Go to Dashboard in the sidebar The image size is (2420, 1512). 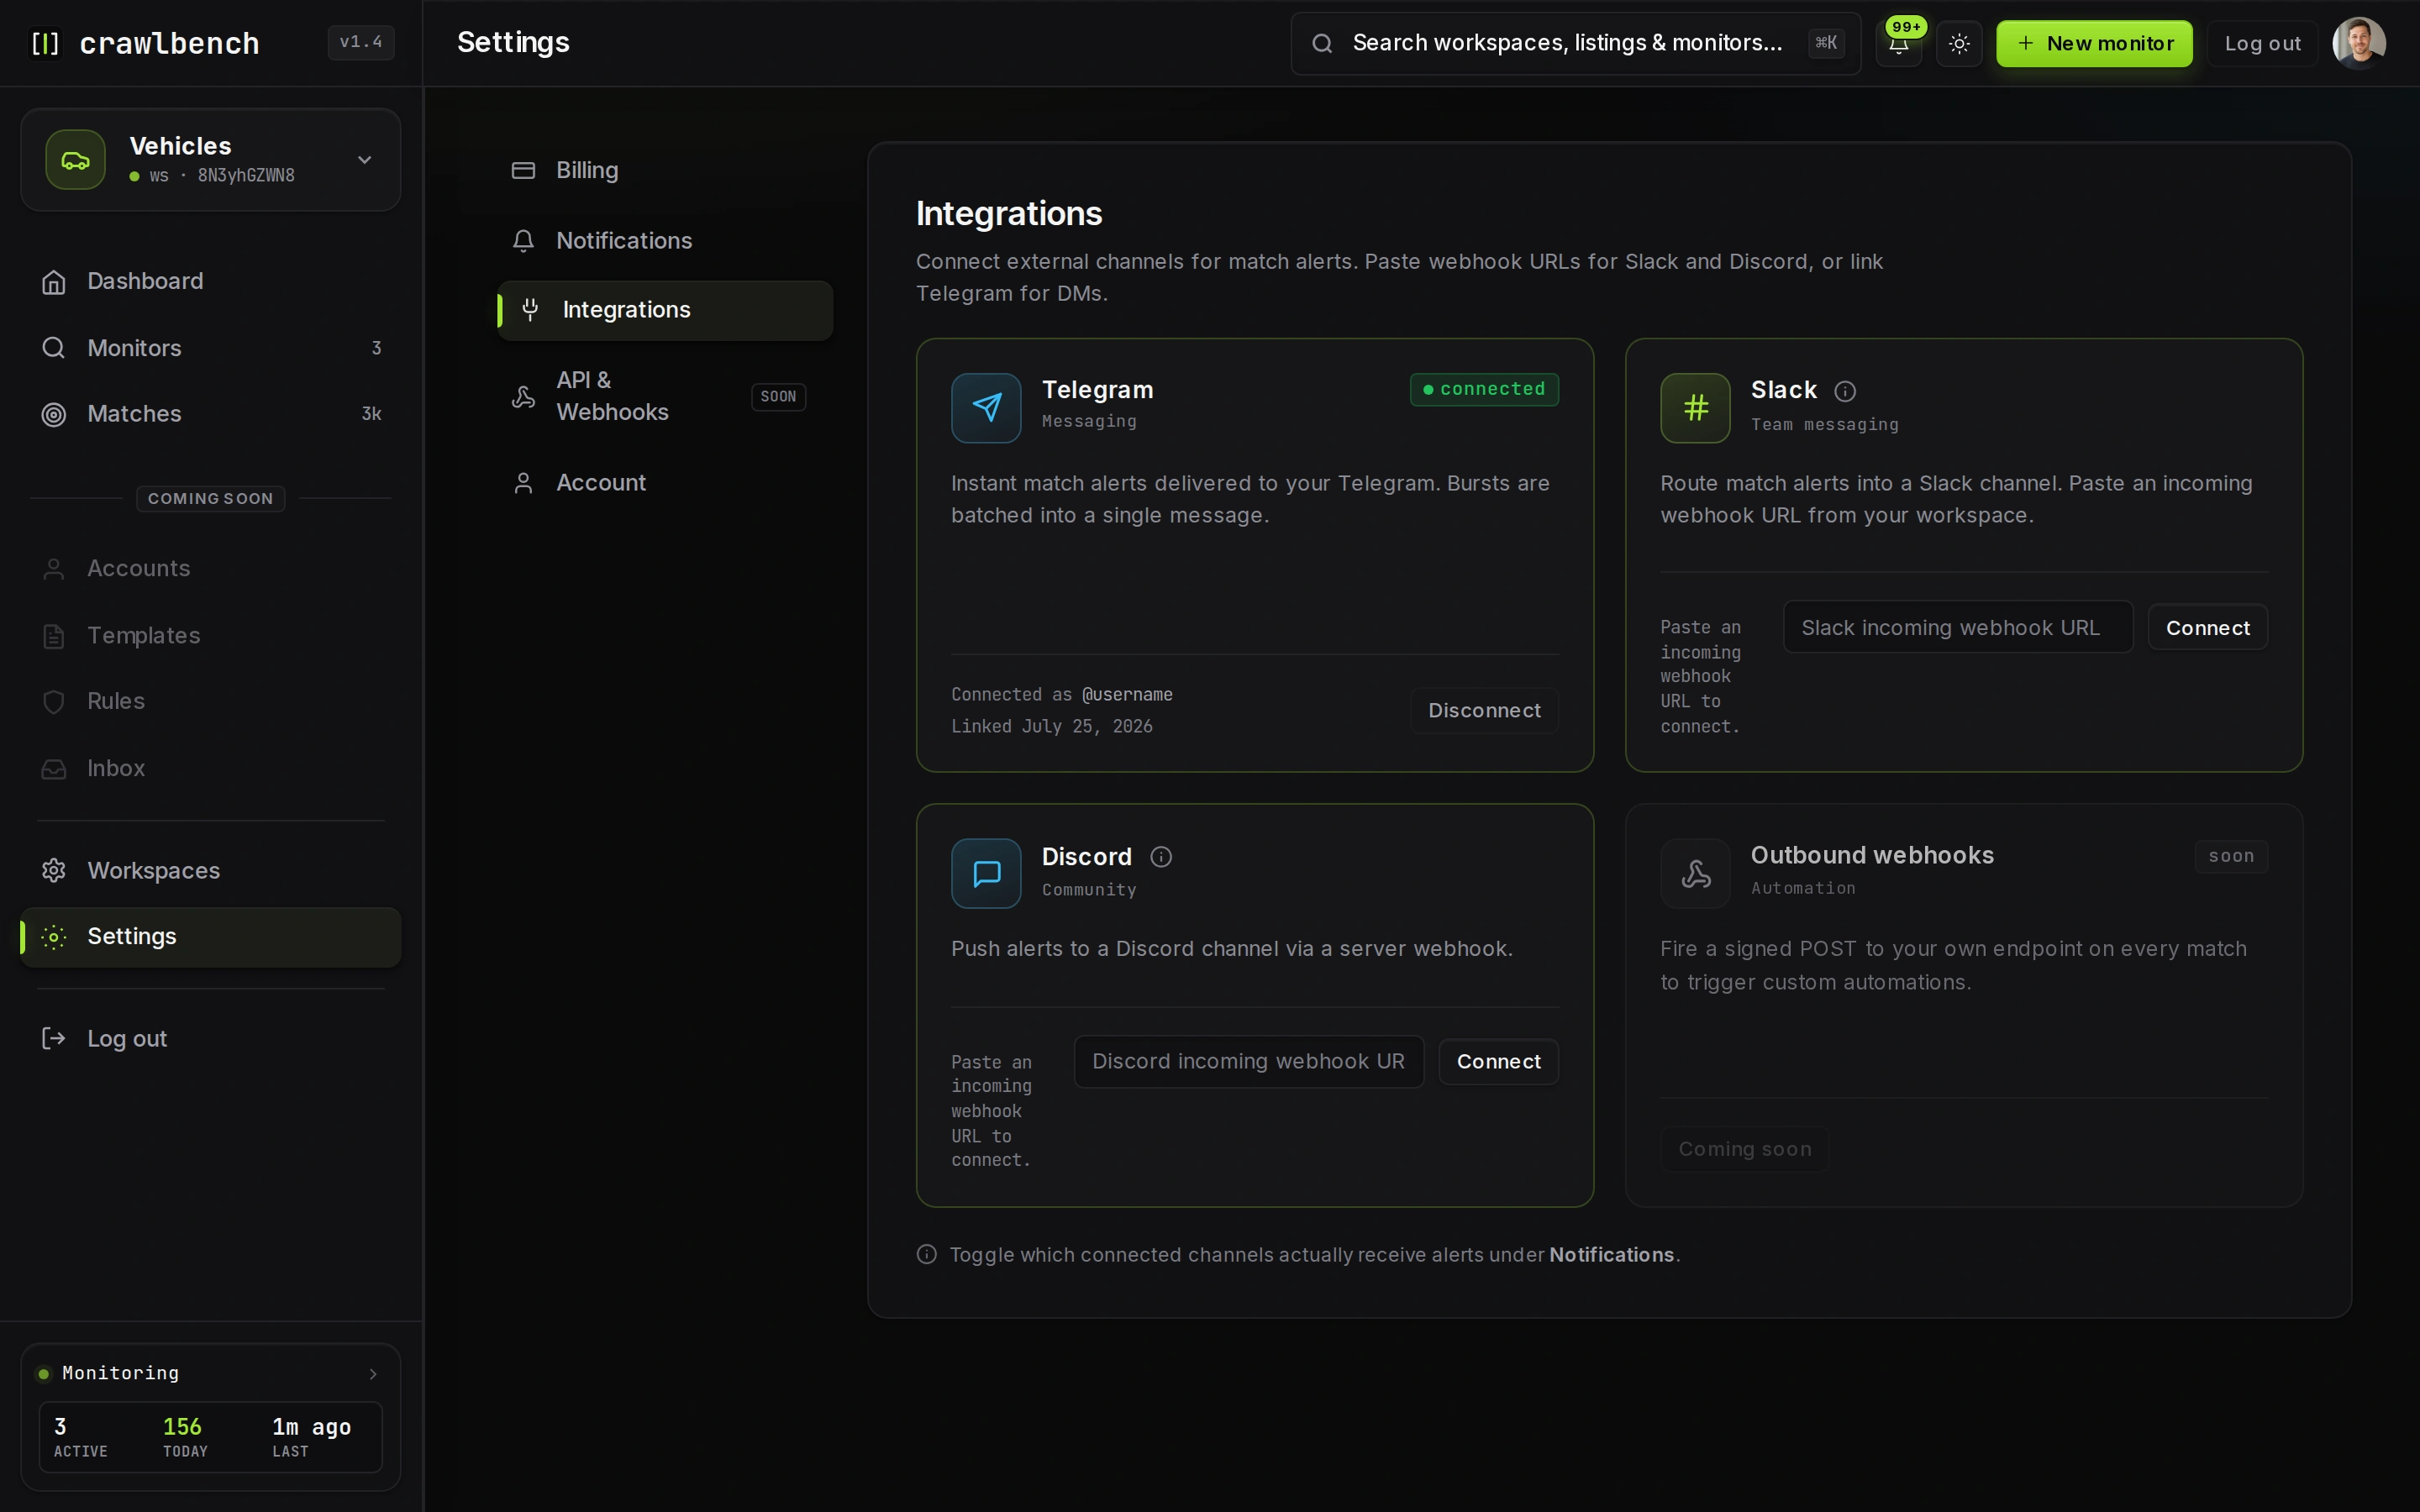pyautogui.click(x=211, y=281)
